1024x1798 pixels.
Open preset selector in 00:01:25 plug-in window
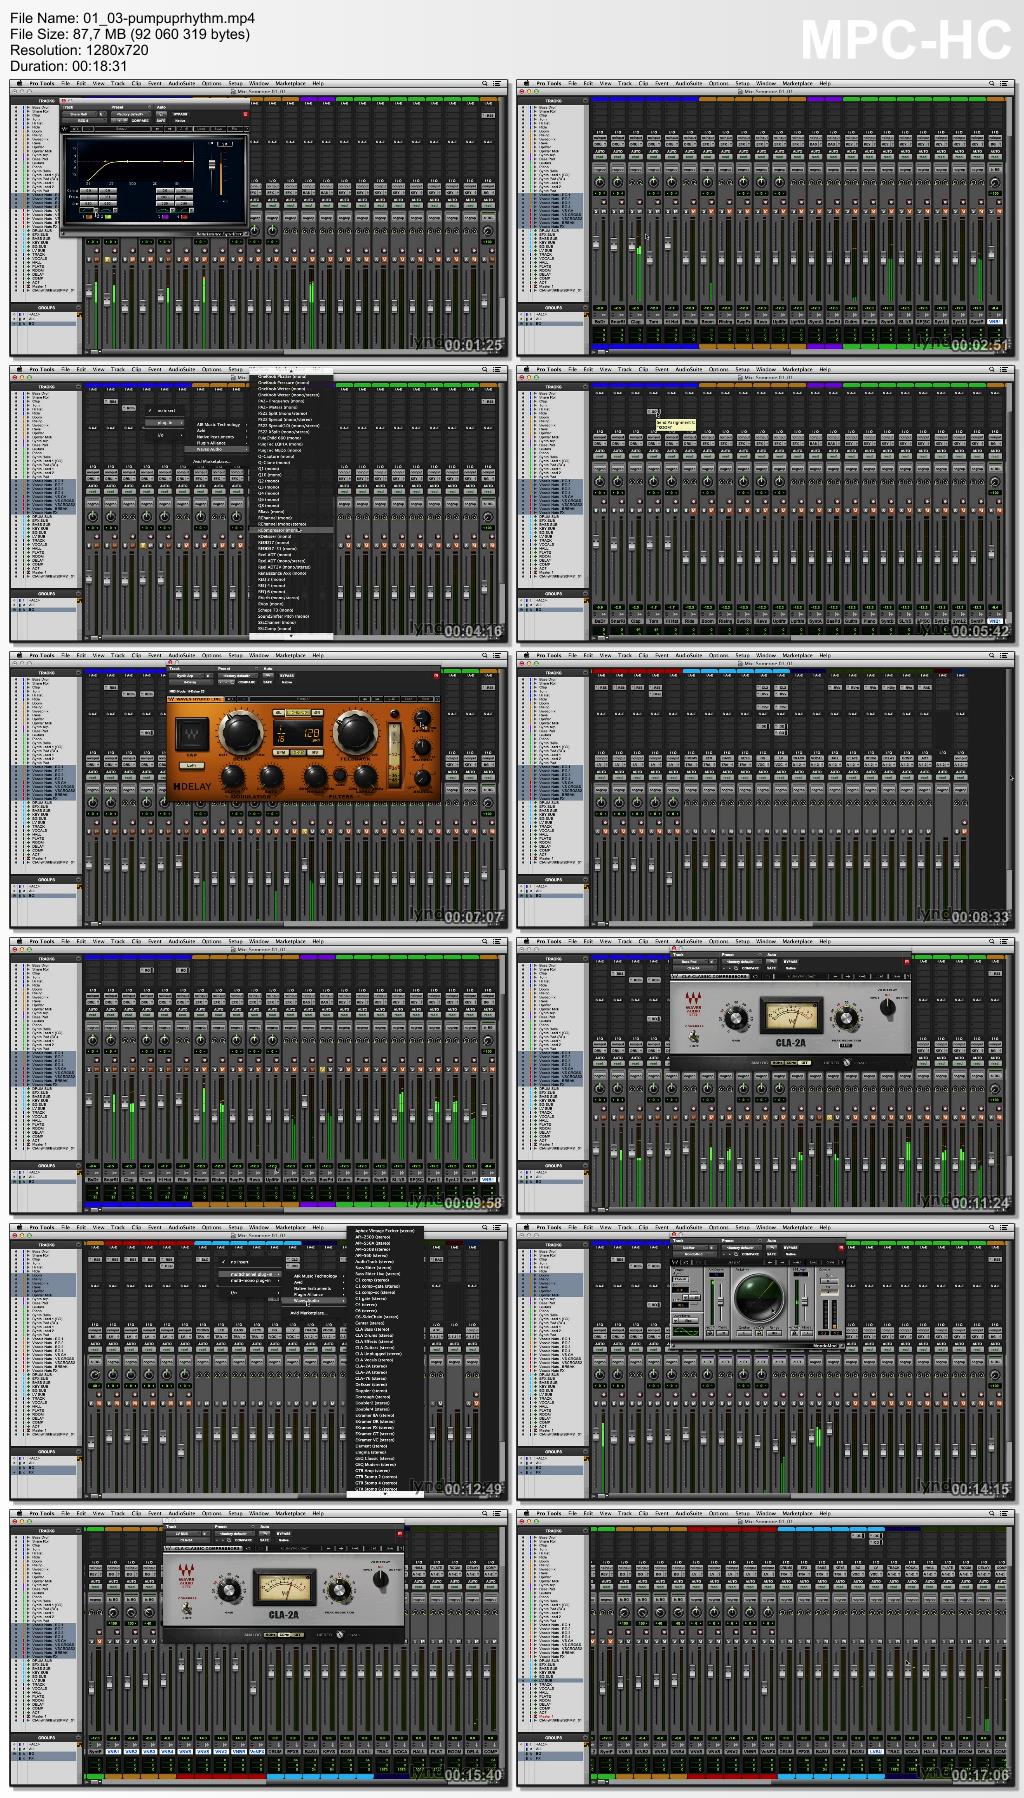click(131, 114)
